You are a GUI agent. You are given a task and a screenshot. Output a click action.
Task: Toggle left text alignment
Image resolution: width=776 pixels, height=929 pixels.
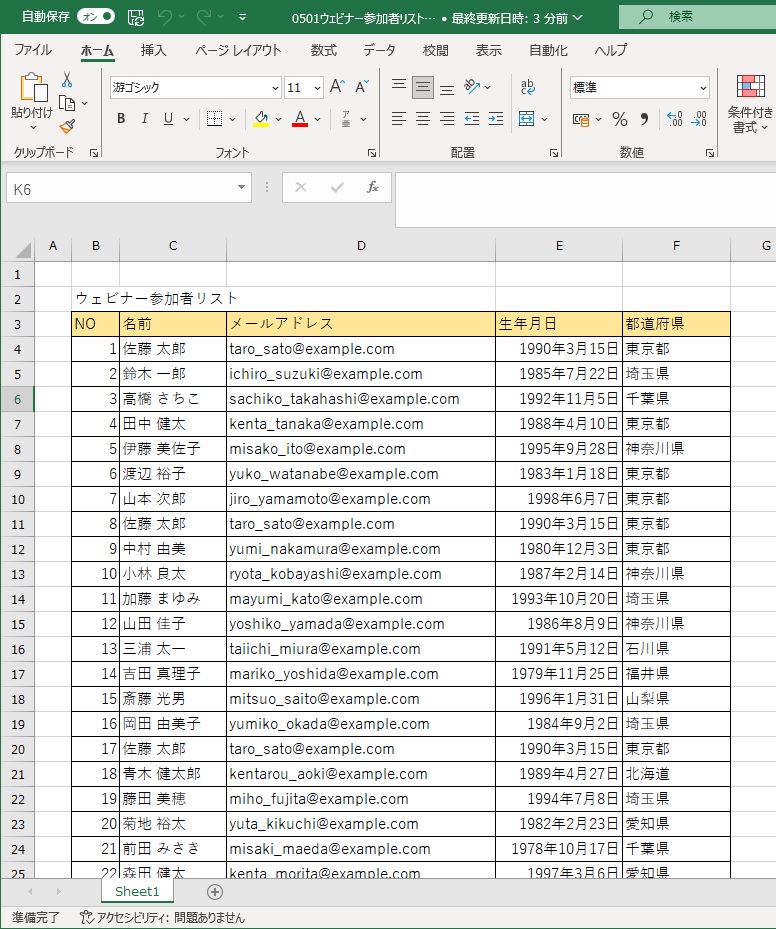coord(399,119)
